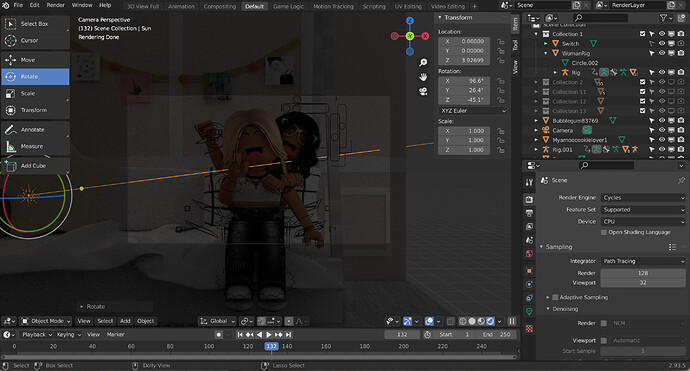Open the Window menu
Viewport: 690px width, 371px height.
point(82,5)
